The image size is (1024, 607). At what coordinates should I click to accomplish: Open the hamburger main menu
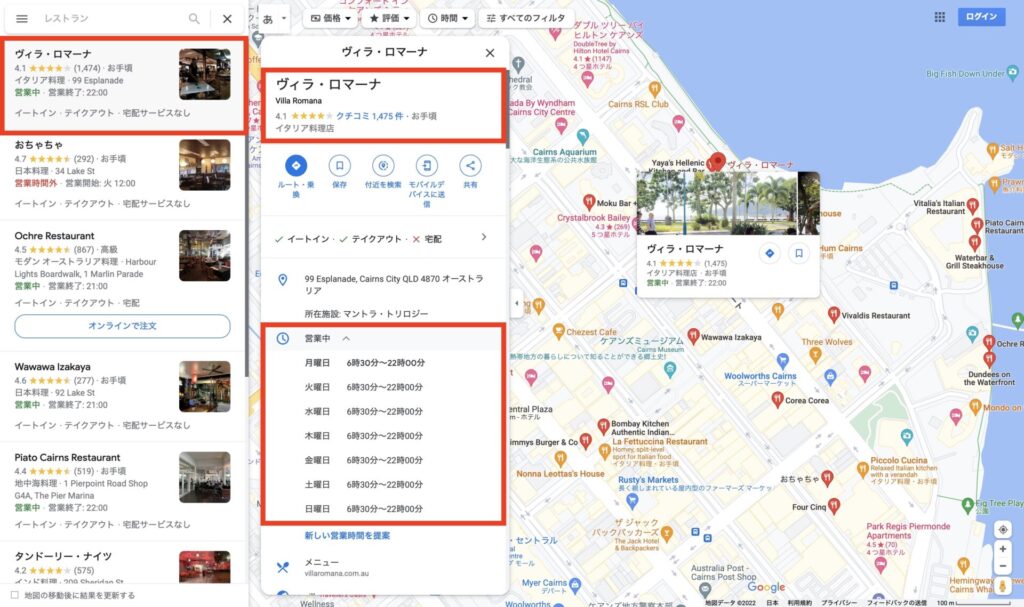click(22, 19)
